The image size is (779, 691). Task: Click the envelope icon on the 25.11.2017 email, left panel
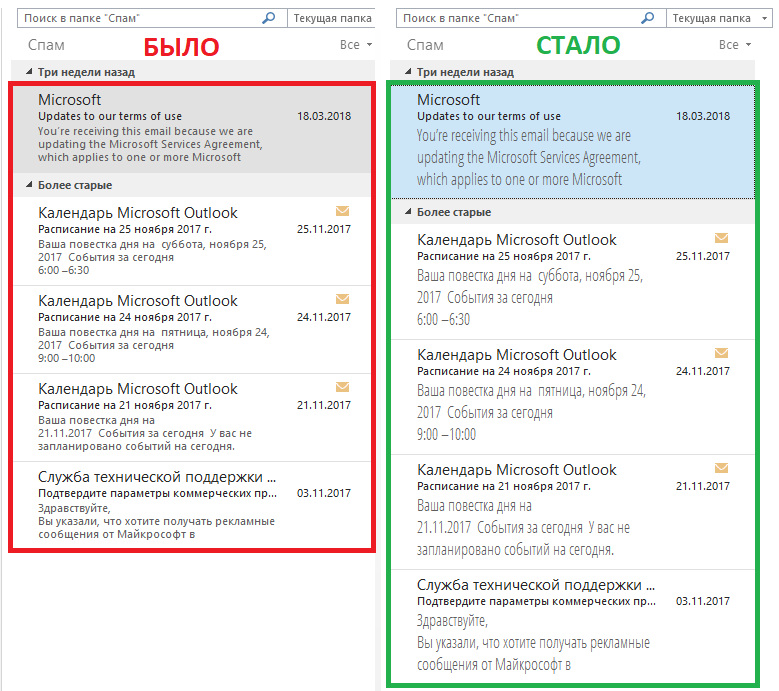click(x=342, y=211)
